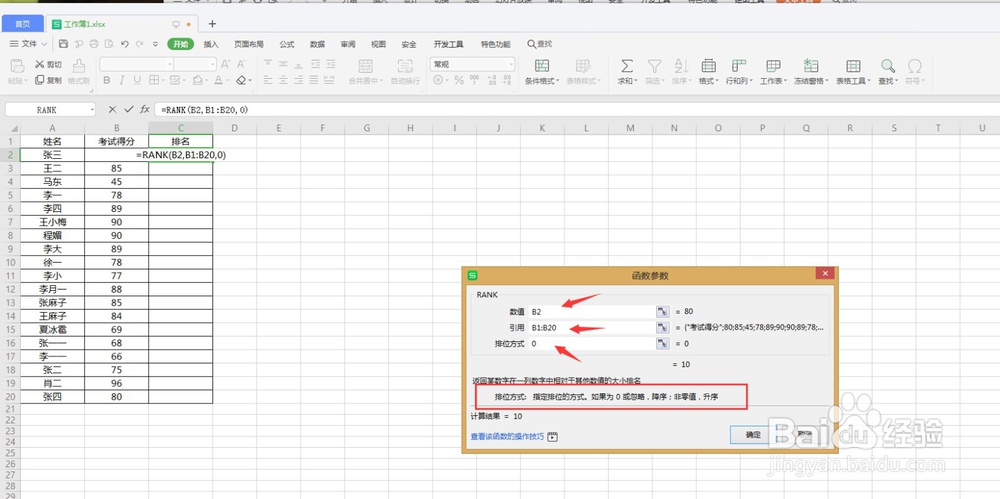Image resolution: width=1000 pixels, height=499 pixels.
Task: Switch to the 插入 ribbon tab
Action: 211,44
